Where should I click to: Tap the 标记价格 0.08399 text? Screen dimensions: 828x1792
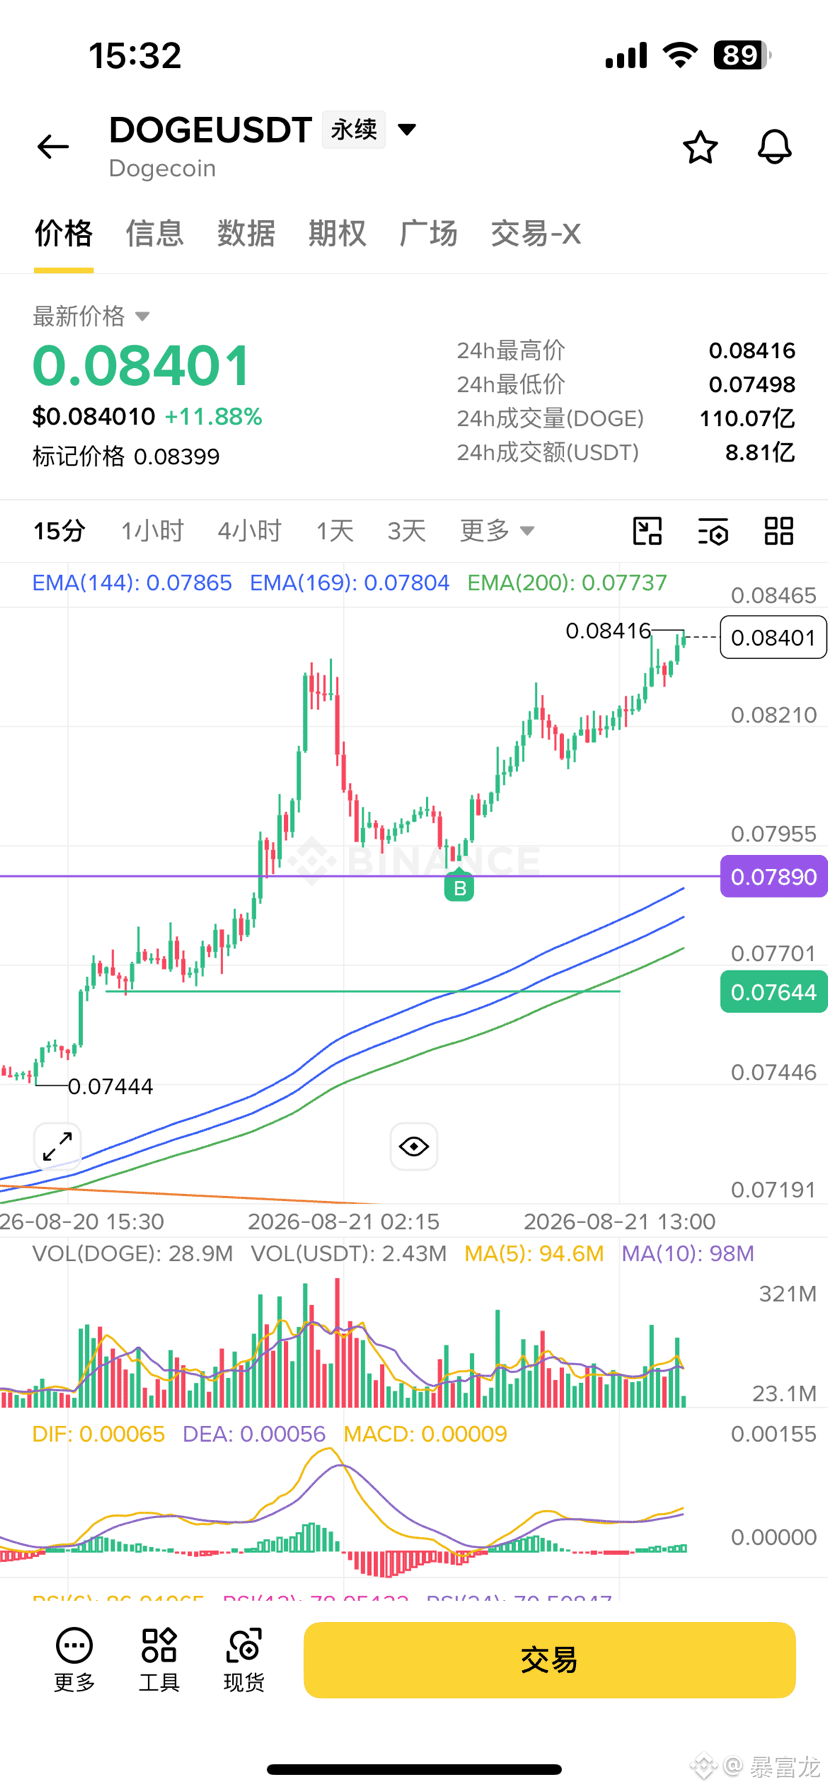click(126, 457)
